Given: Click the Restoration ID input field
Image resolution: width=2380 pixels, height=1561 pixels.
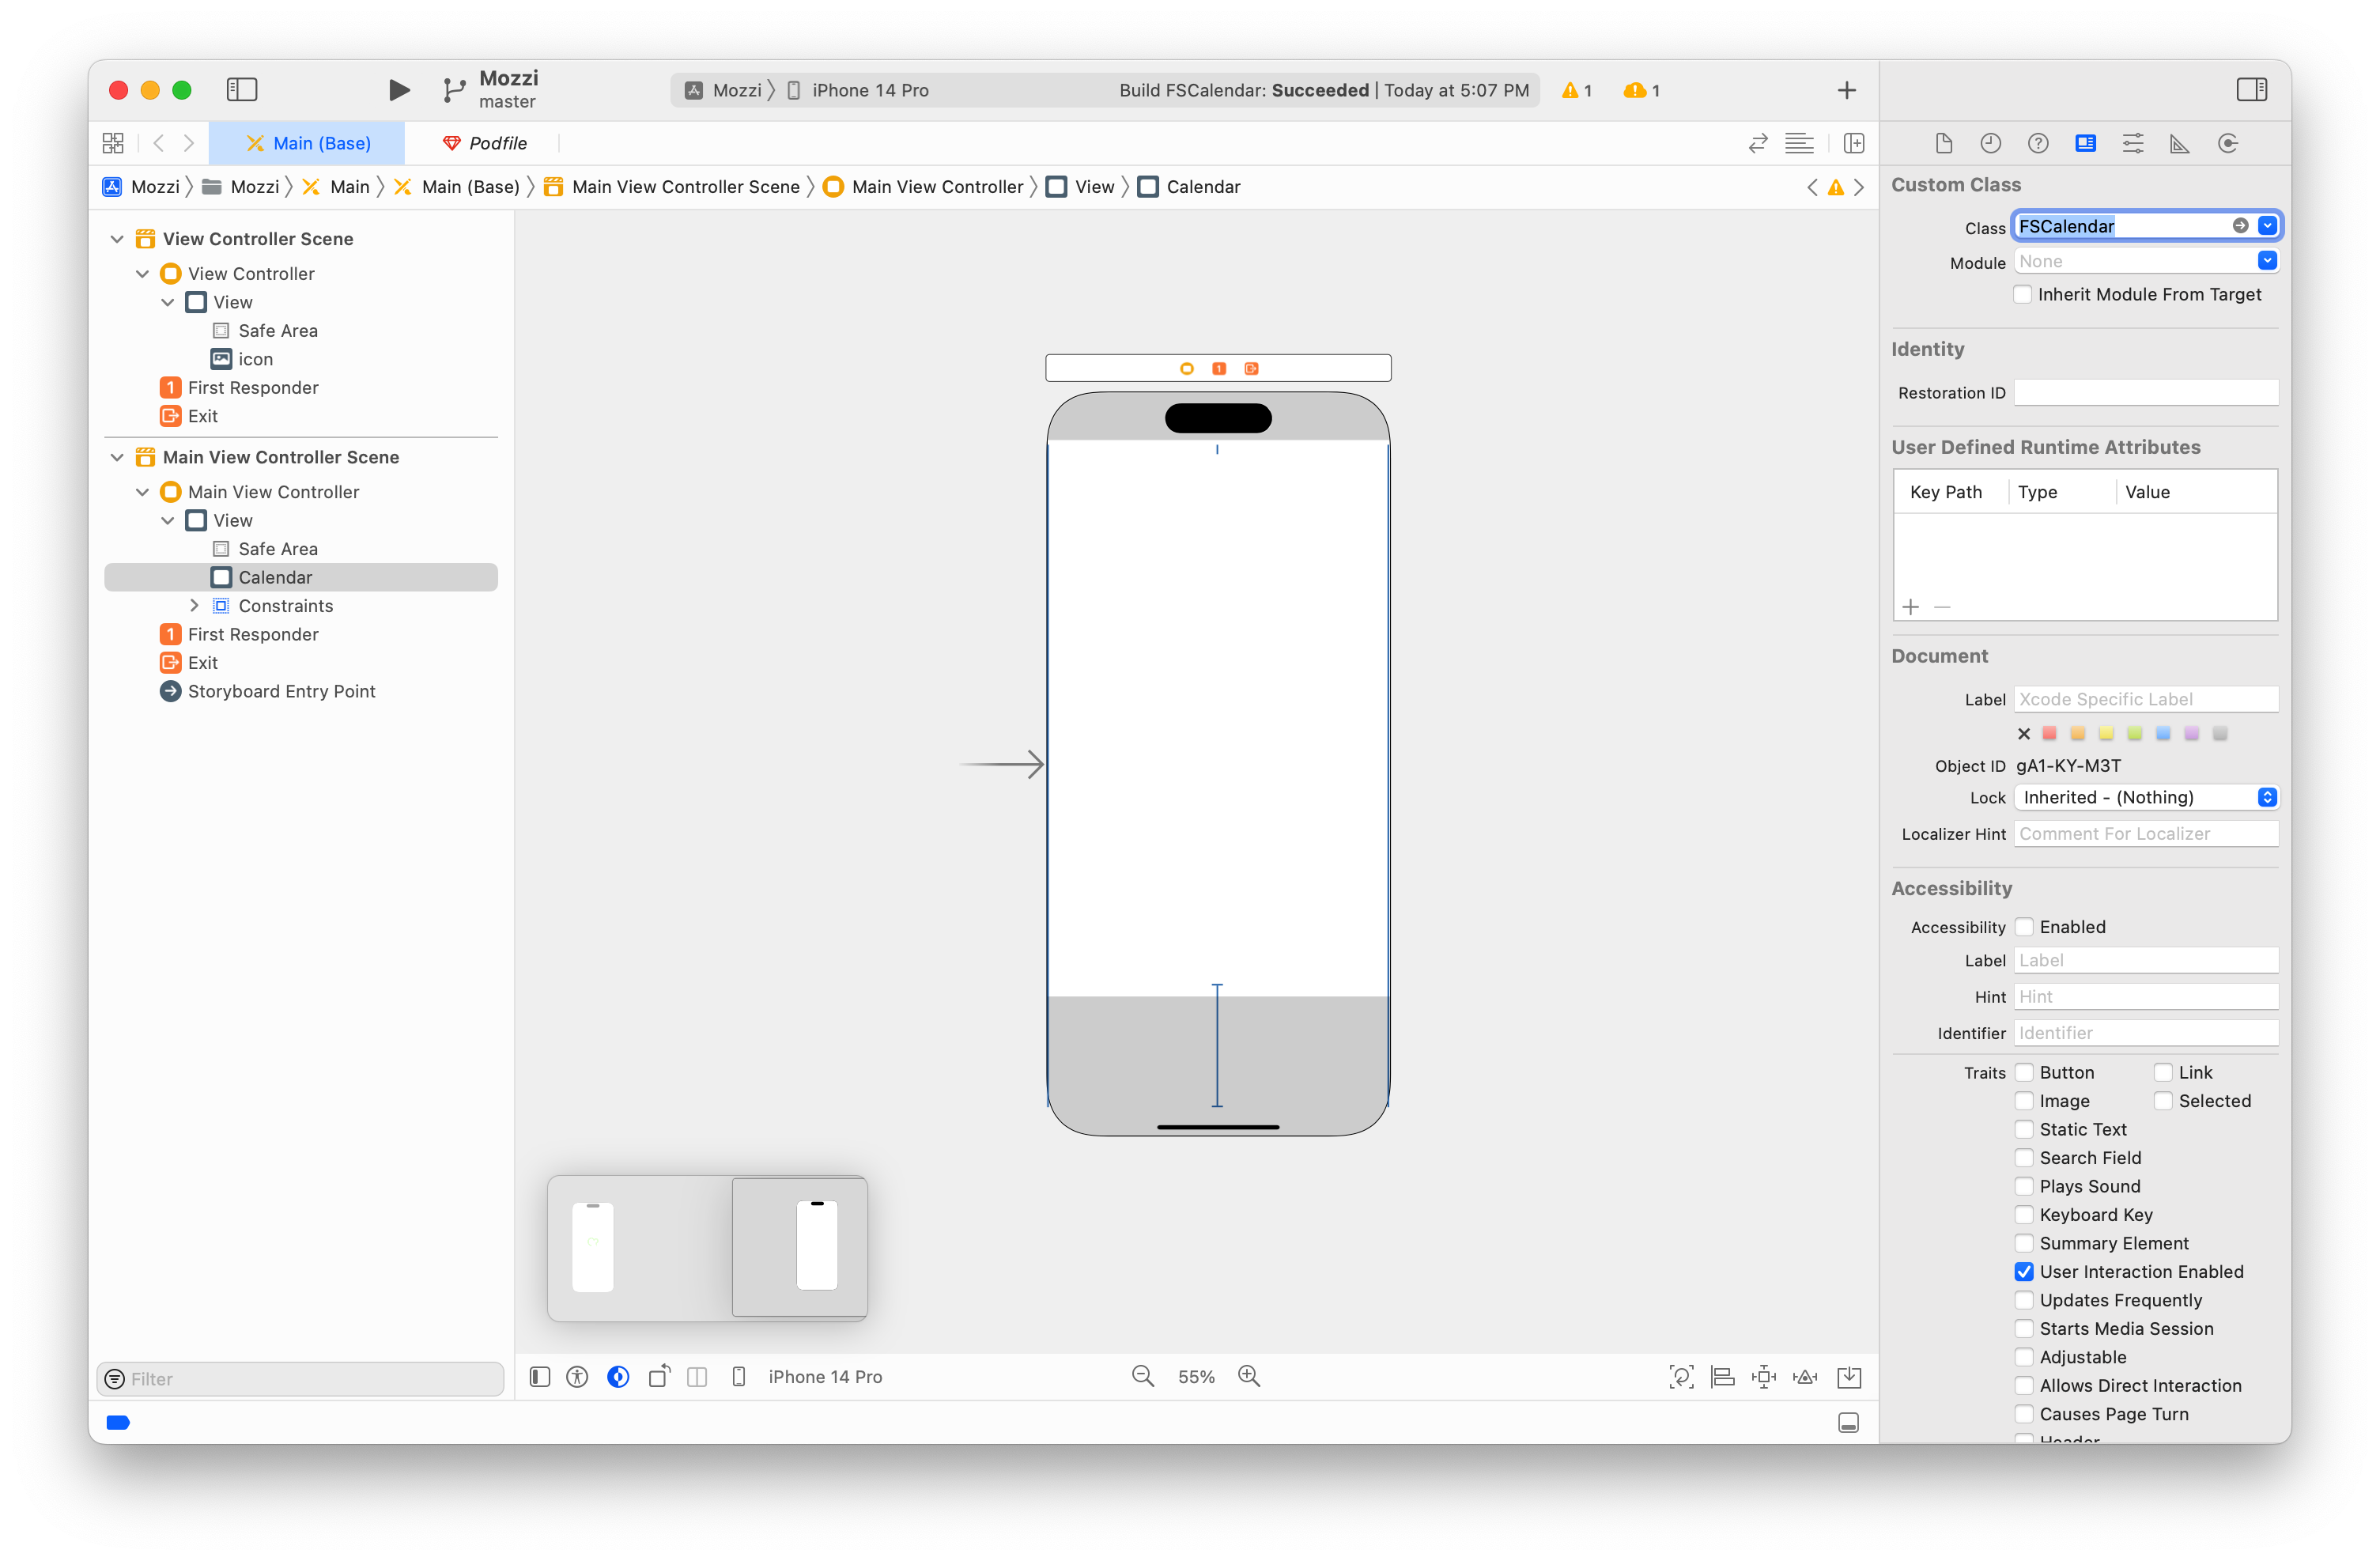Looking at the screenshot, I should pyautogui.click(x=2145, y=392).
